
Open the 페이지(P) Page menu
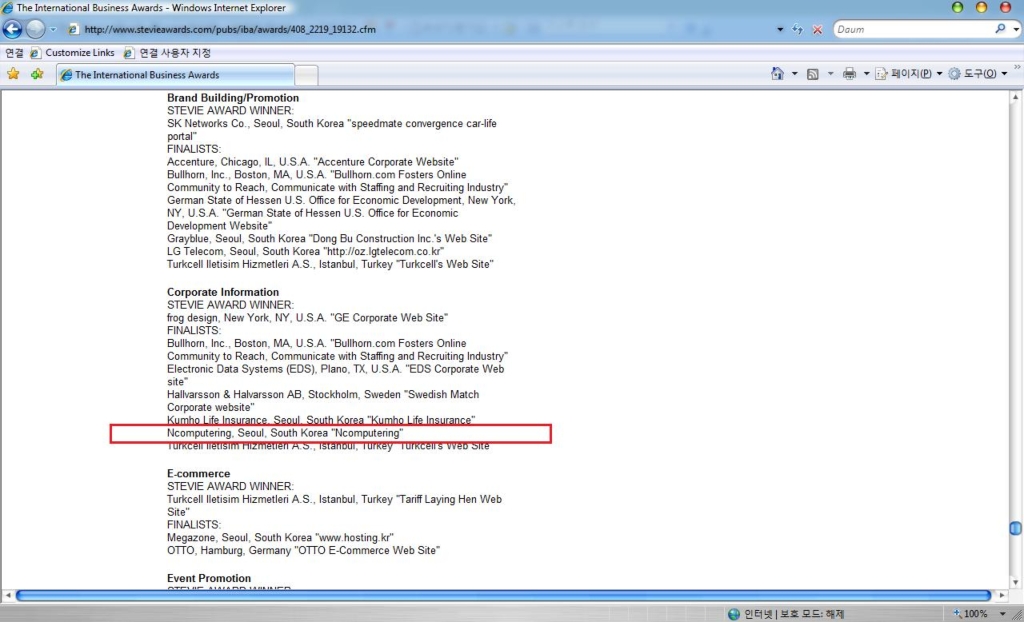pos(908,74)
